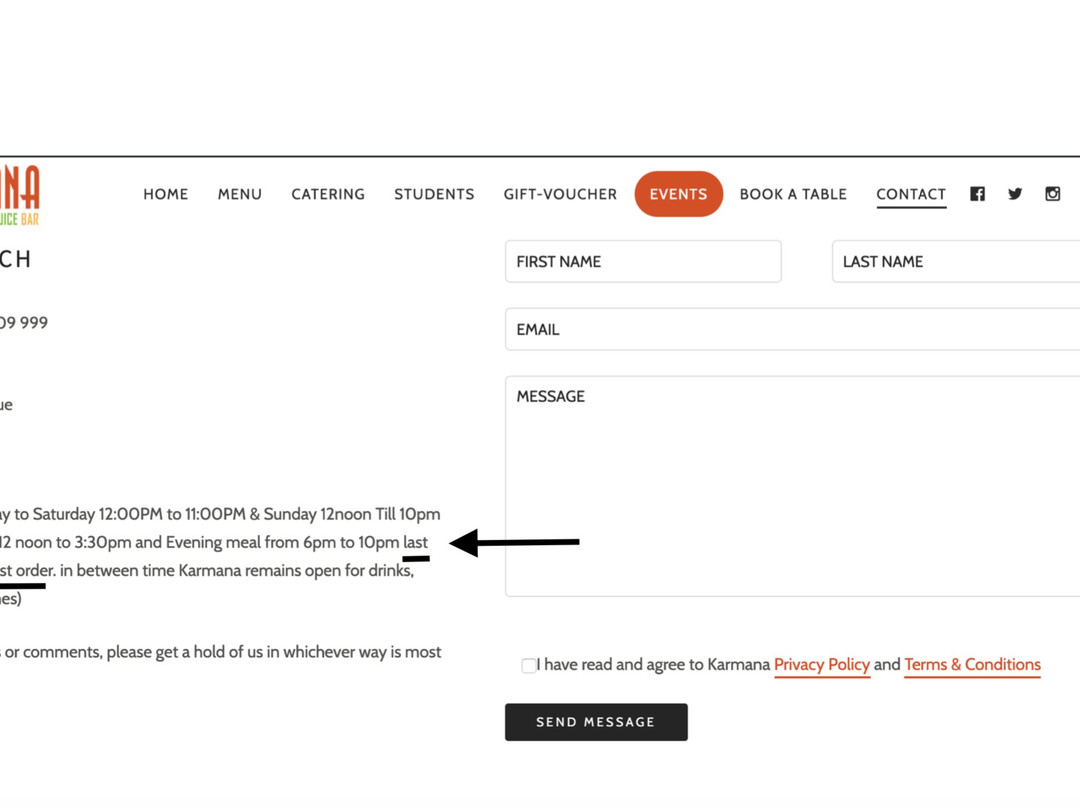
Task: Go to the HOME page
Action: (x=165, y=194)
